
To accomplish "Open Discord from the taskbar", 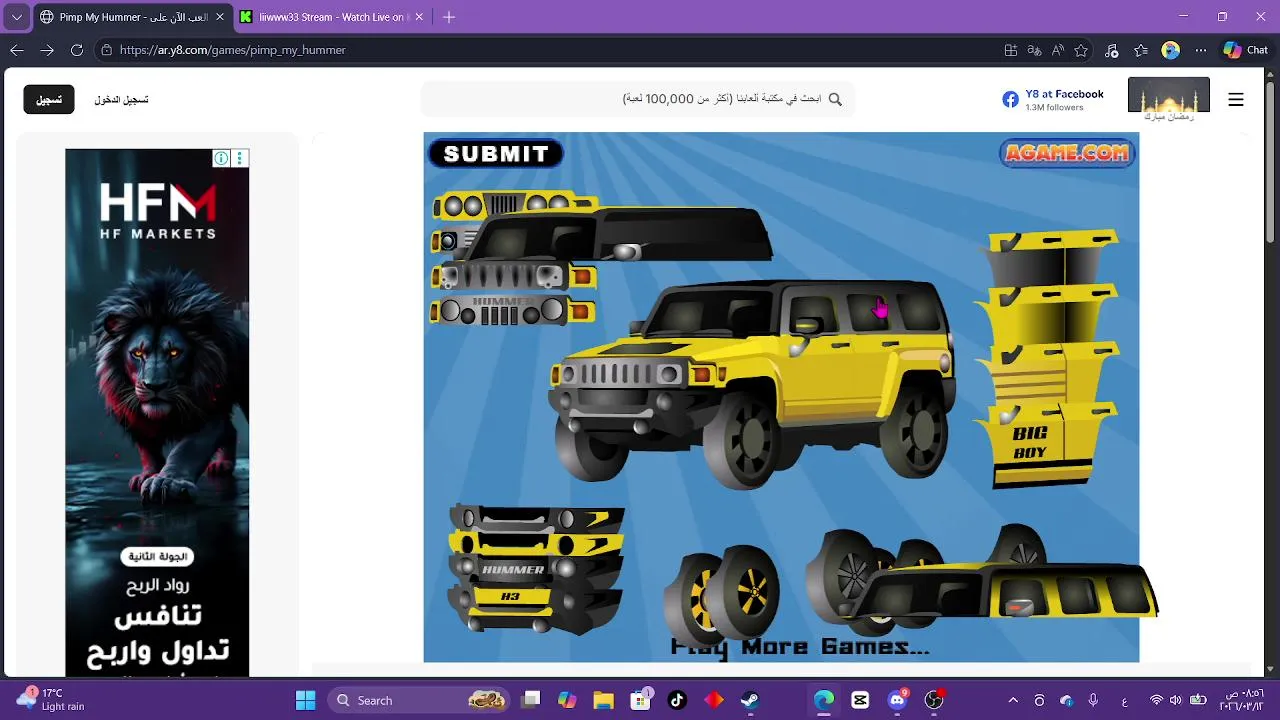I will point(898,700).
